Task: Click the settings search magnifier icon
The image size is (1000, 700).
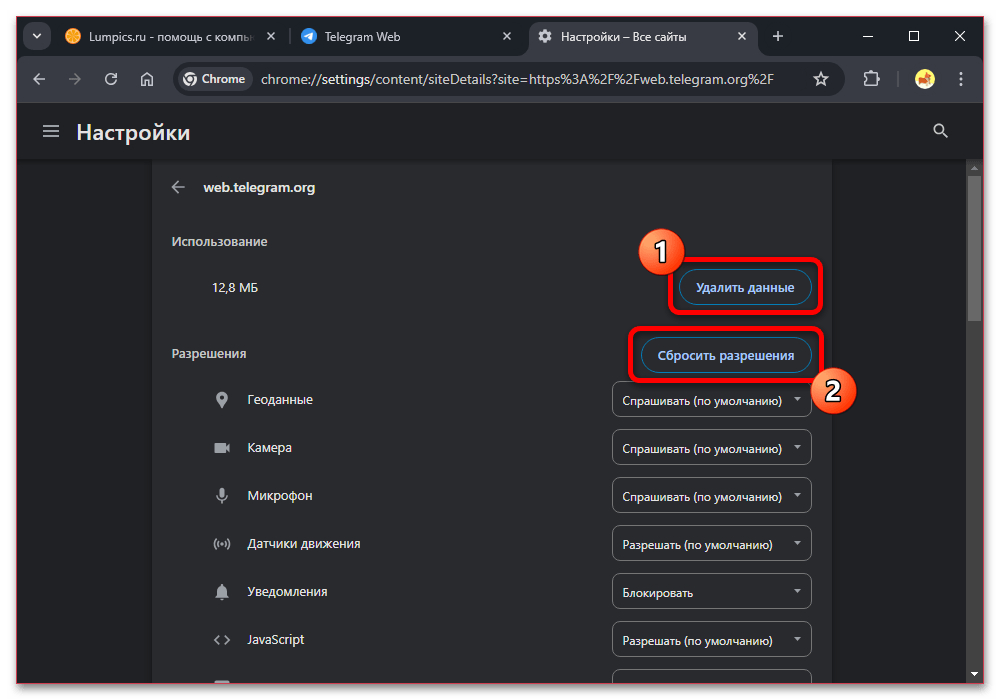Action: [x=940, y=131]
